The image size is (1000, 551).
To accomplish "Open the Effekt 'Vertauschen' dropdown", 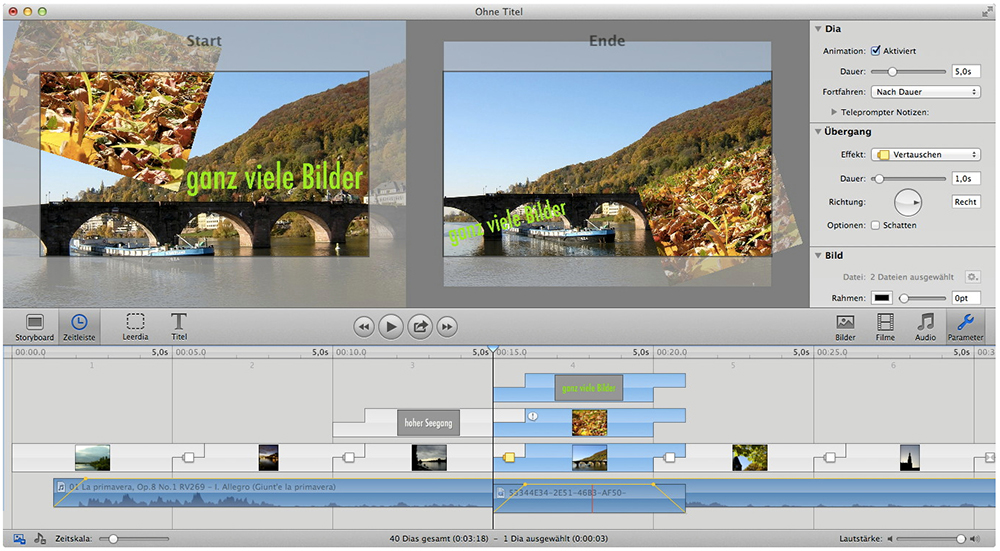I will (x=925, y=155).
